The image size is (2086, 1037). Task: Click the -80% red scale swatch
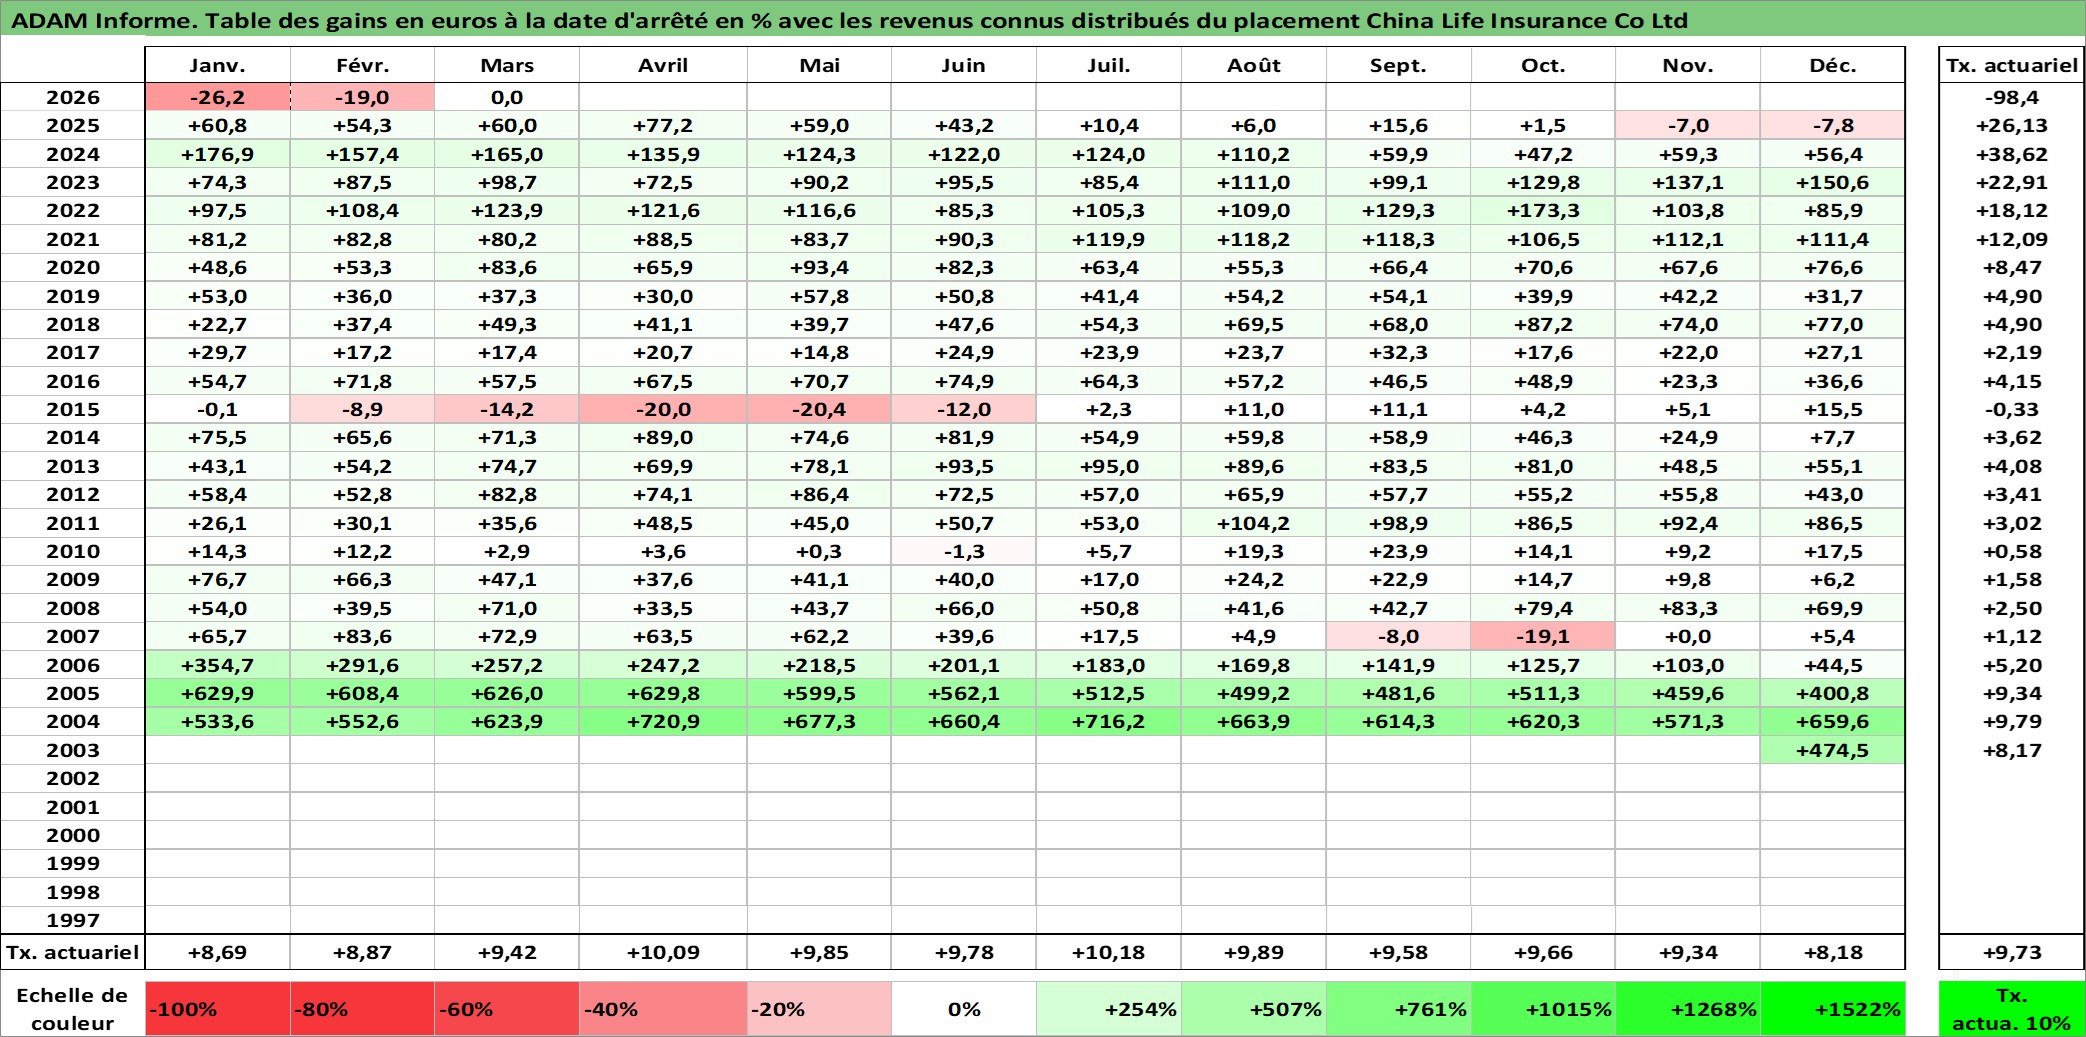point(362,1008)
